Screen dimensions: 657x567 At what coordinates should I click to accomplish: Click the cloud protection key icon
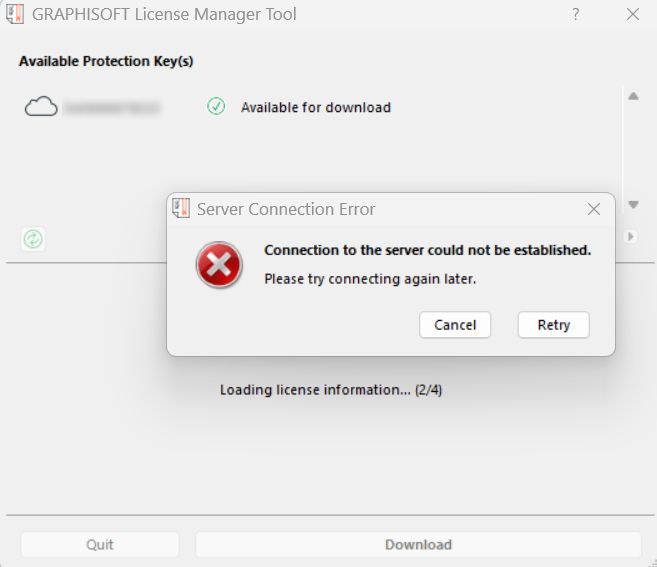[41, 106]
